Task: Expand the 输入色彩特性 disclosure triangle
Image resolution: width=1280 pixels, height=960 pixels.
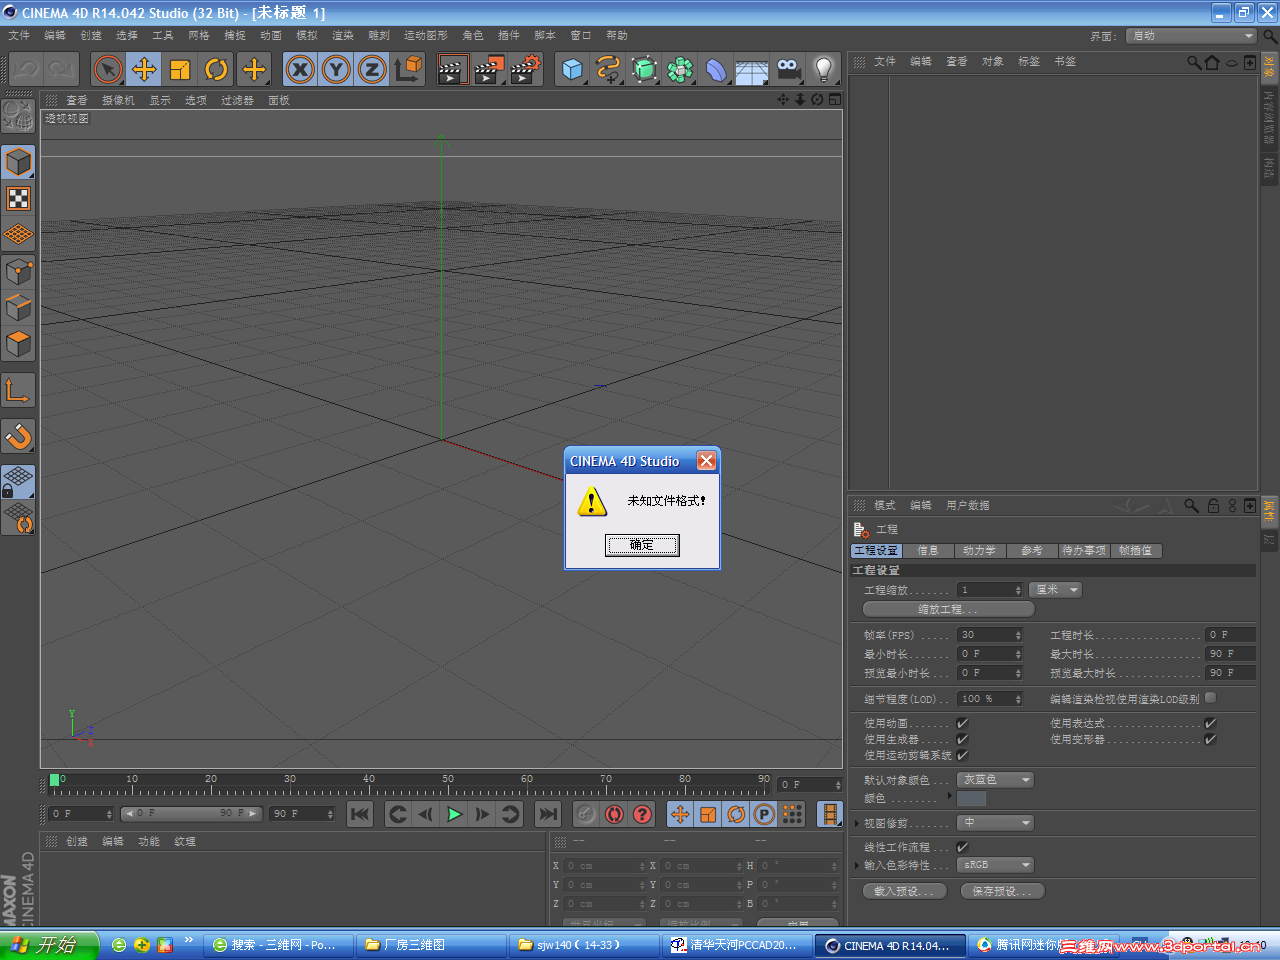Action: point(857,865)
